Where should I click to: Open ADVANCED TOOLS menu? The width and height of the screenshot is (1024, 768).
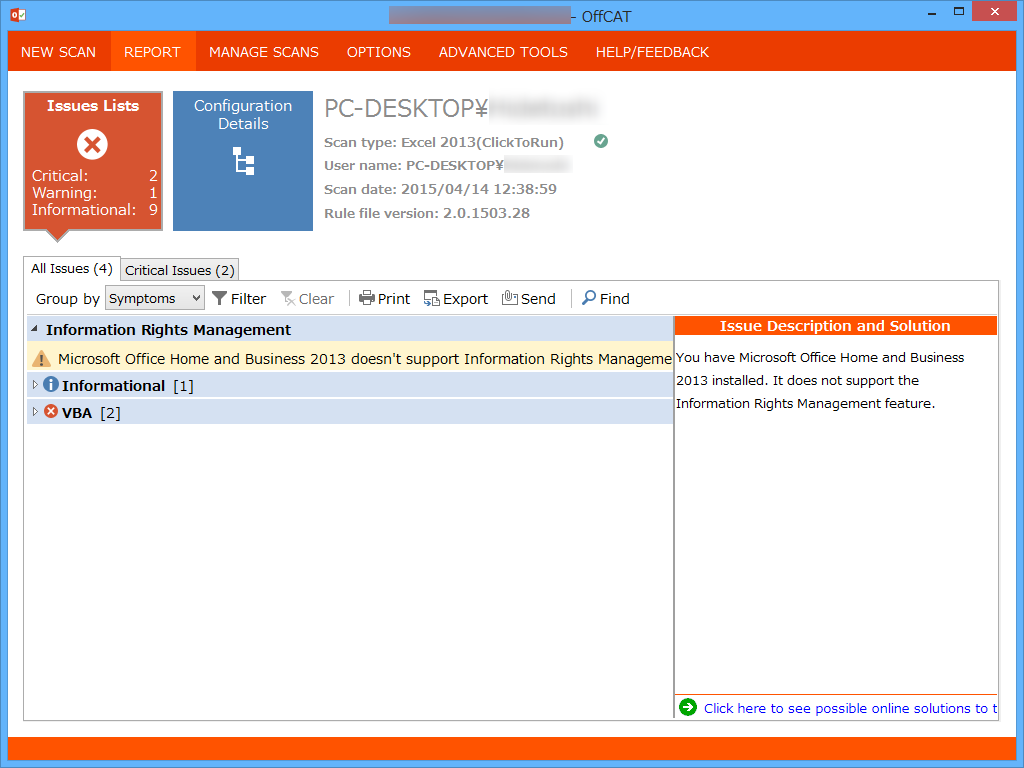click(x=503, y=52)
